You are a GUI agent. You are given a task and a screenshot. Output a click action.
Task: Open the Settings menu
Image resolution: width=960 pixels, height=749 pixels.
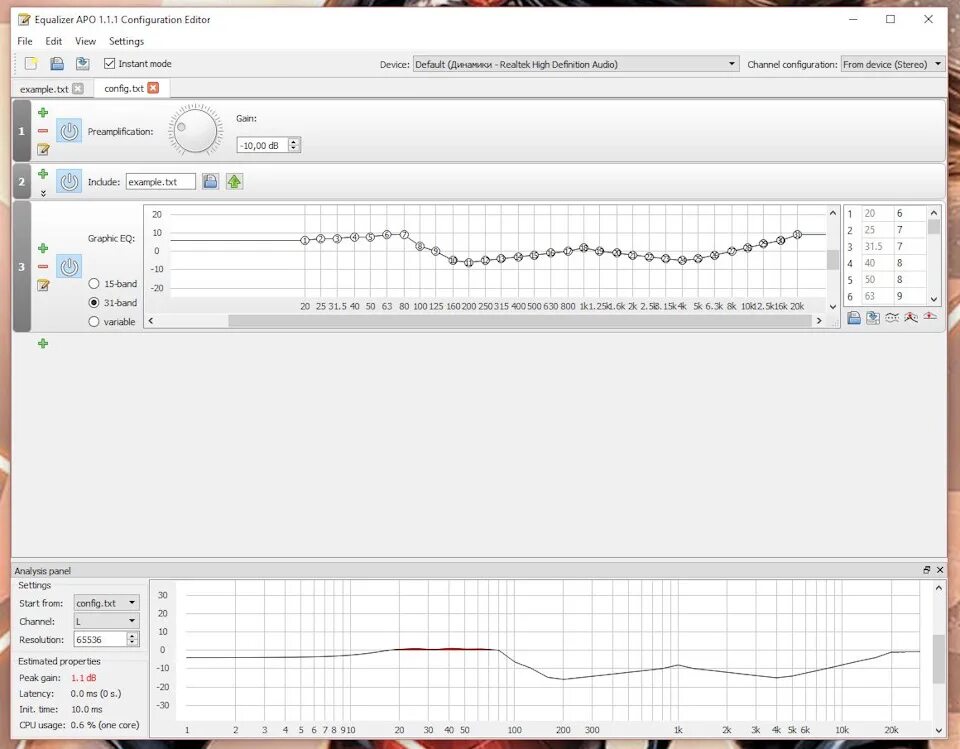pos(126,41)
